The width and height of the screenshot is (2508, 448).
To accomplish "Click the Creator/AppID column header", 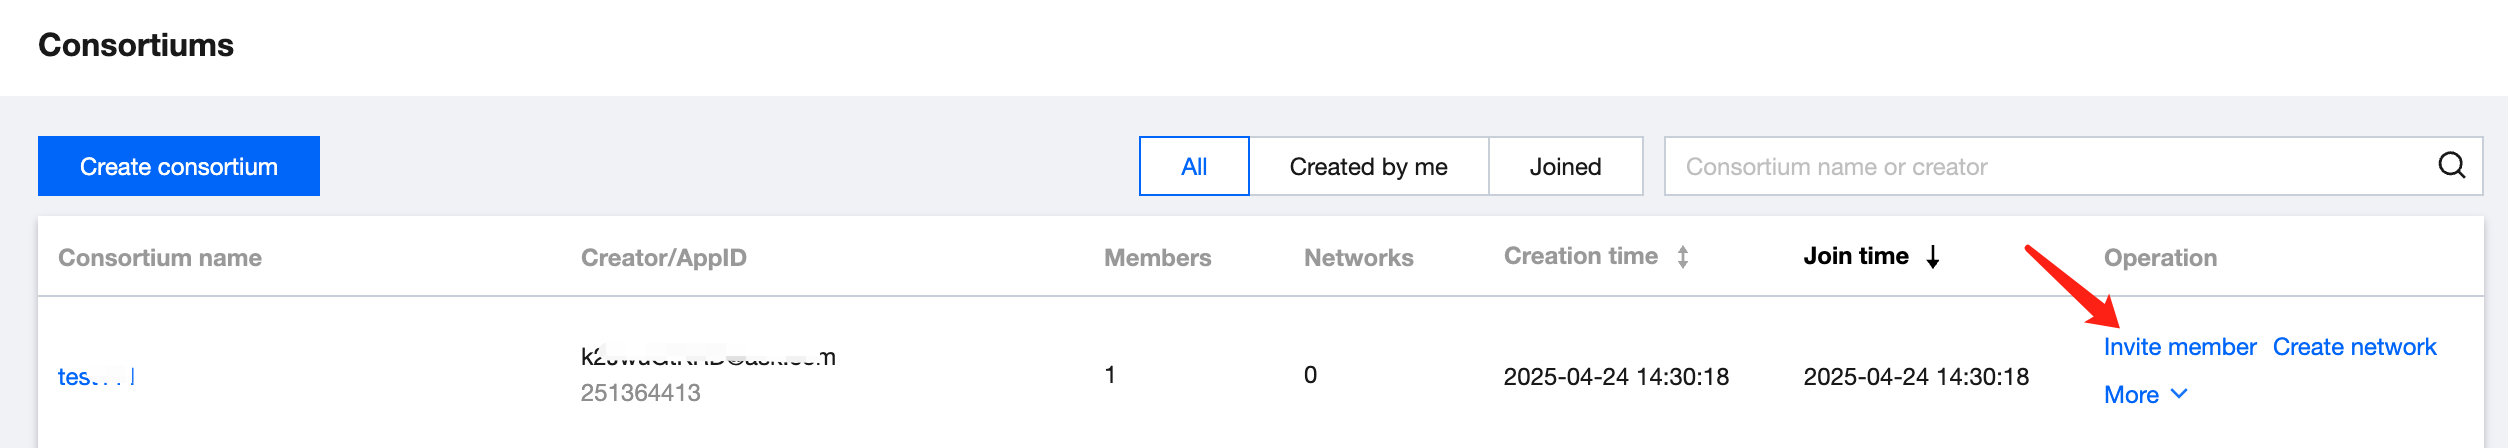I will point(663,258).
